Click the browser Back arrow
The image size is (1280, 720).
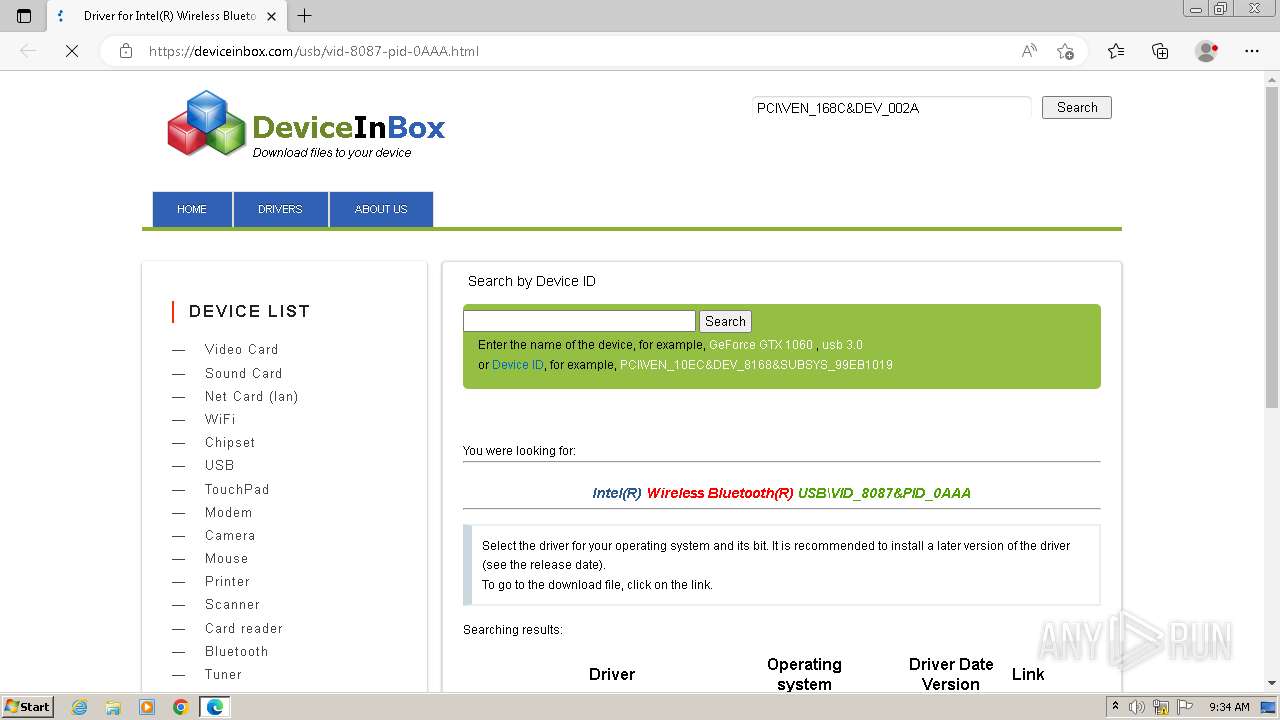click(x=28, y=51)
